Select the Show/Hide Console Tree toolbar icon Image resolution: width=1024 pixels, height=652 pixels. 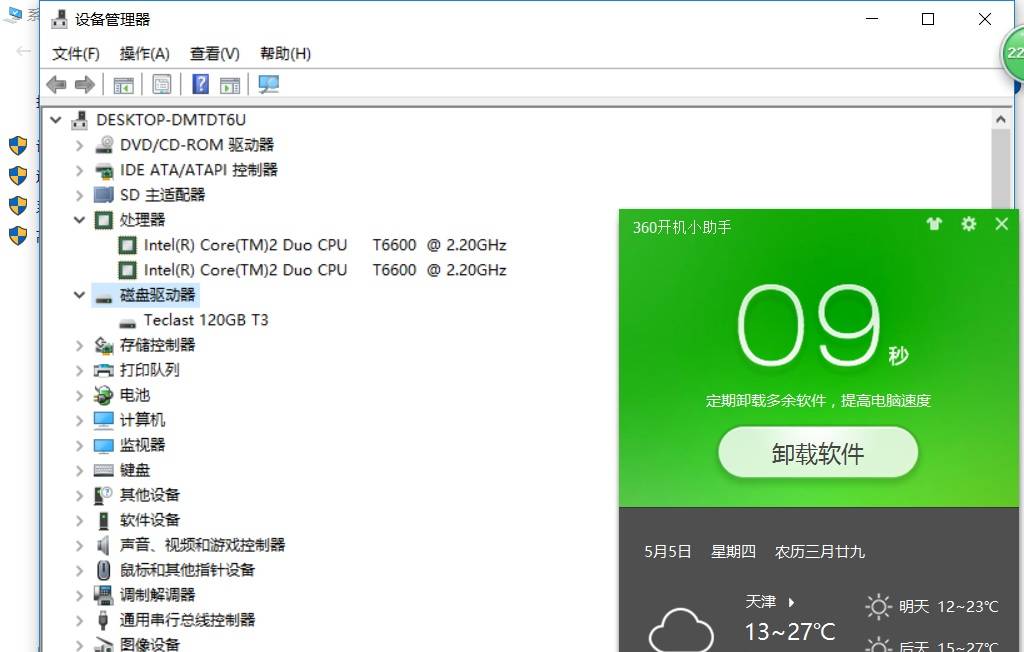[x=124, y=84]
